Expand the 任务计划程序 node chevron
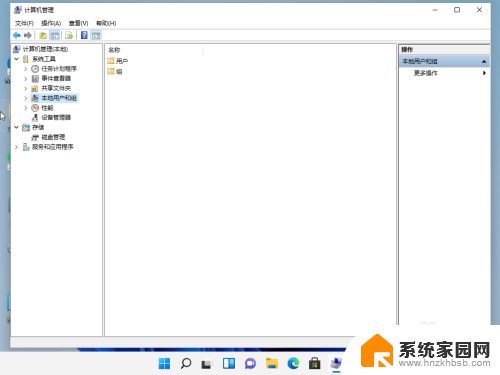 [26, 69]
